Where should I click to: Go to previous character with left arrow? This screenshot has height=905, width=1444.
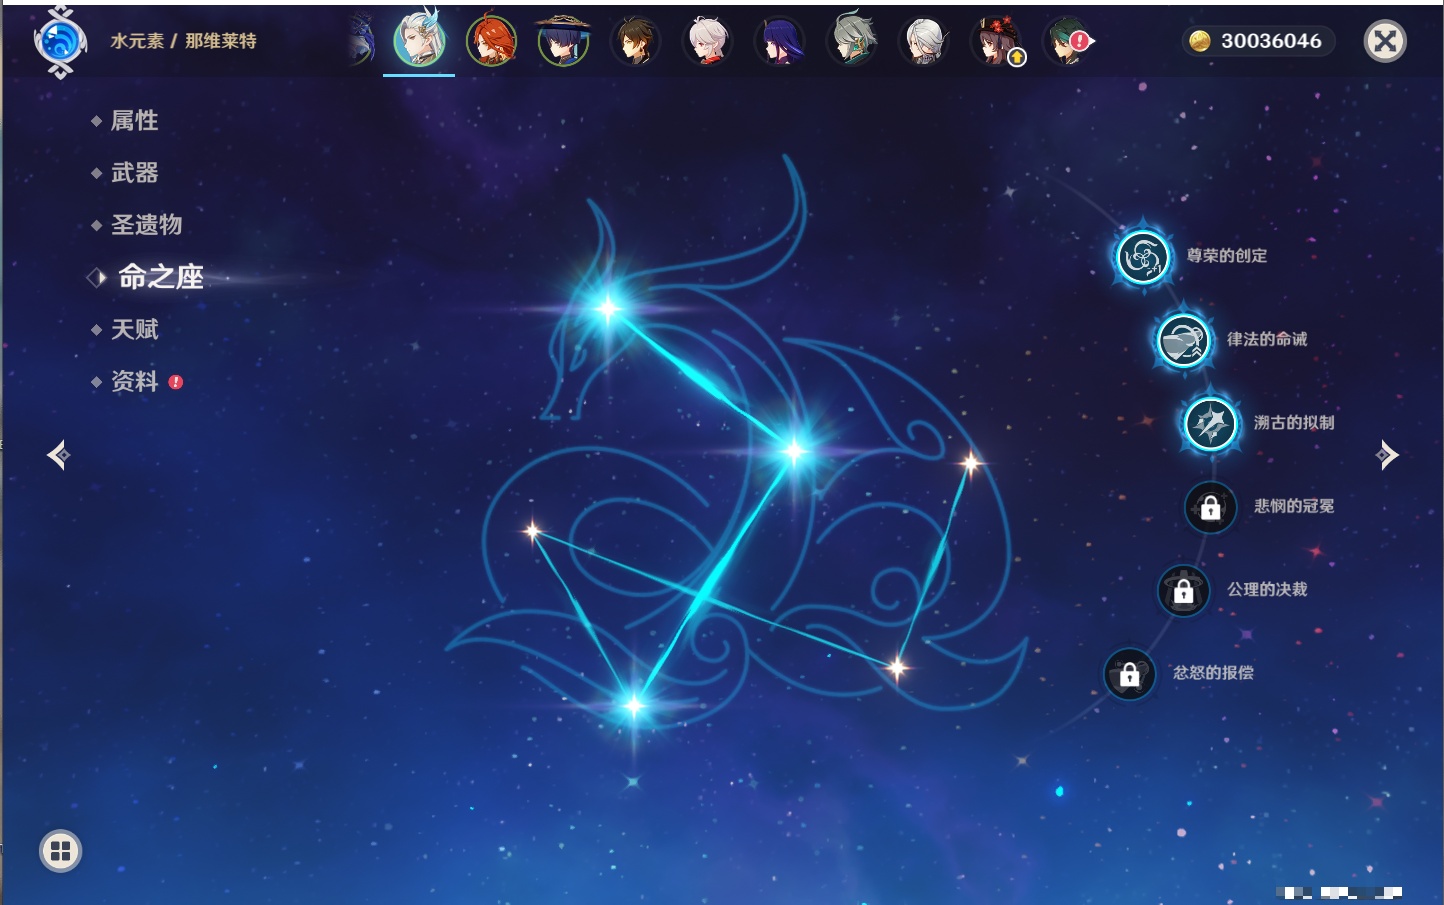coord(58,455)
